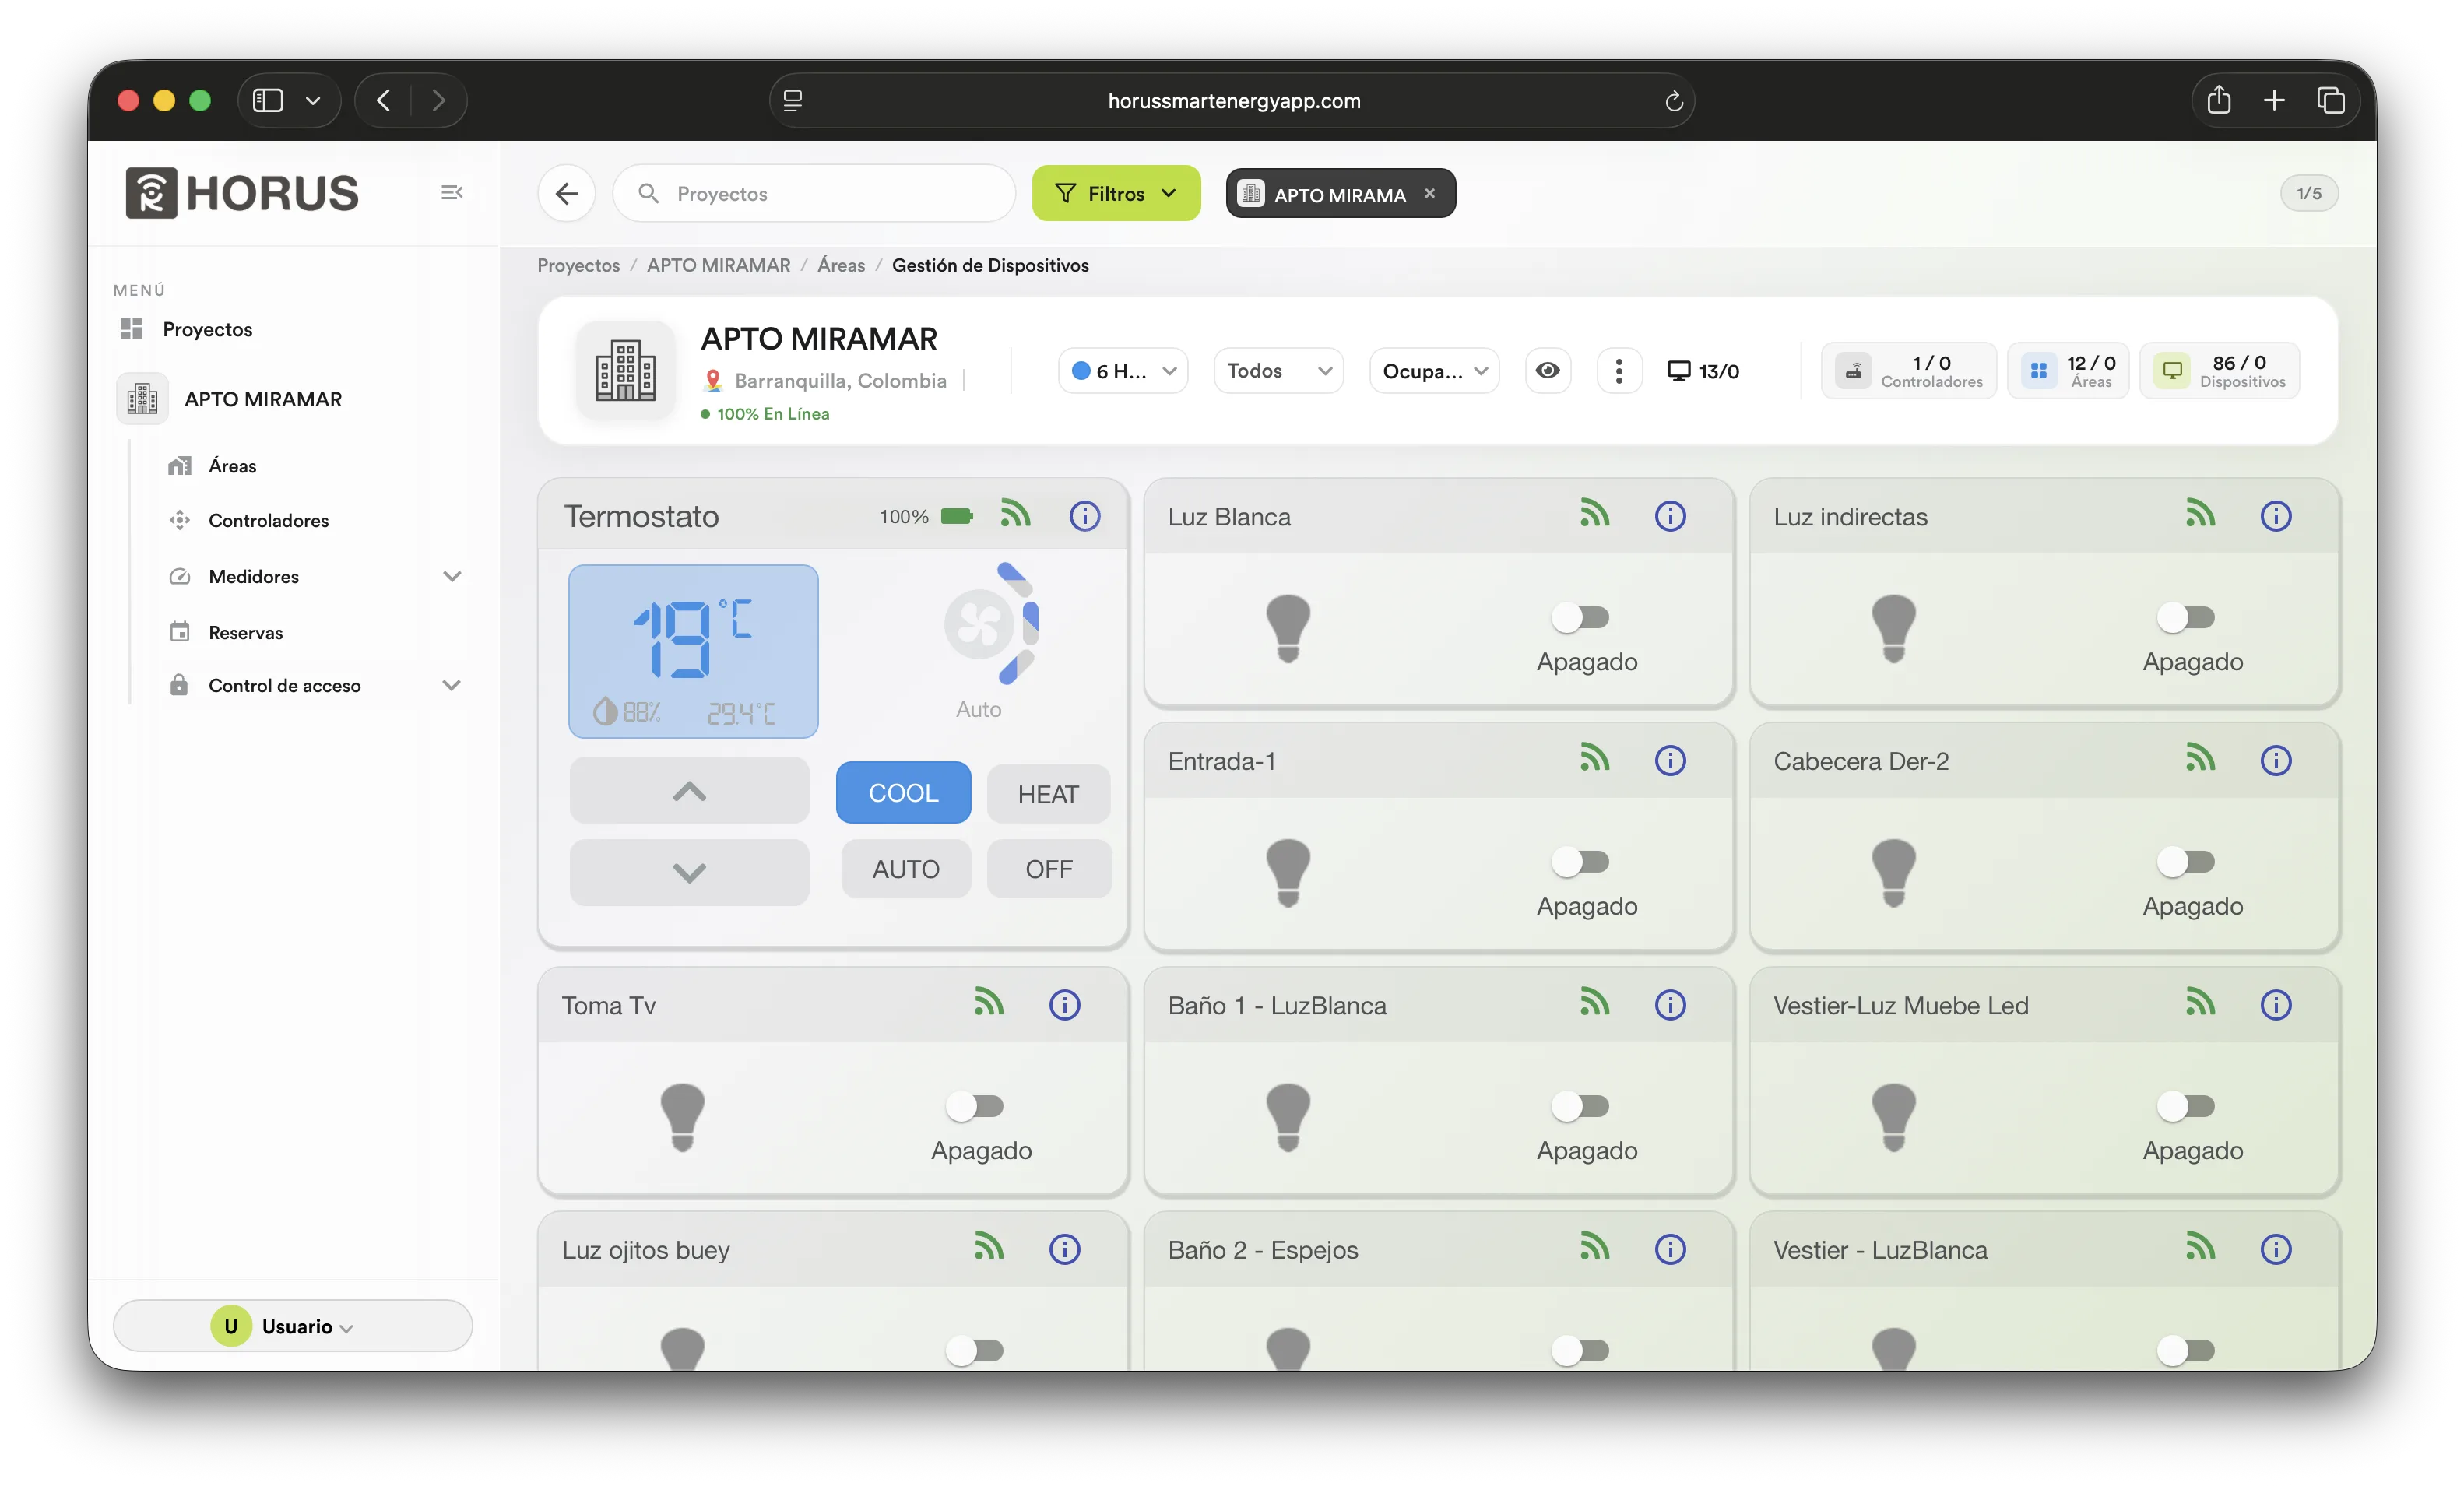Image resolution: width=2464 pixels, height=1486 pixels.
Task: Expand the Medidores submenu
Action: click(x=452, y=576)
